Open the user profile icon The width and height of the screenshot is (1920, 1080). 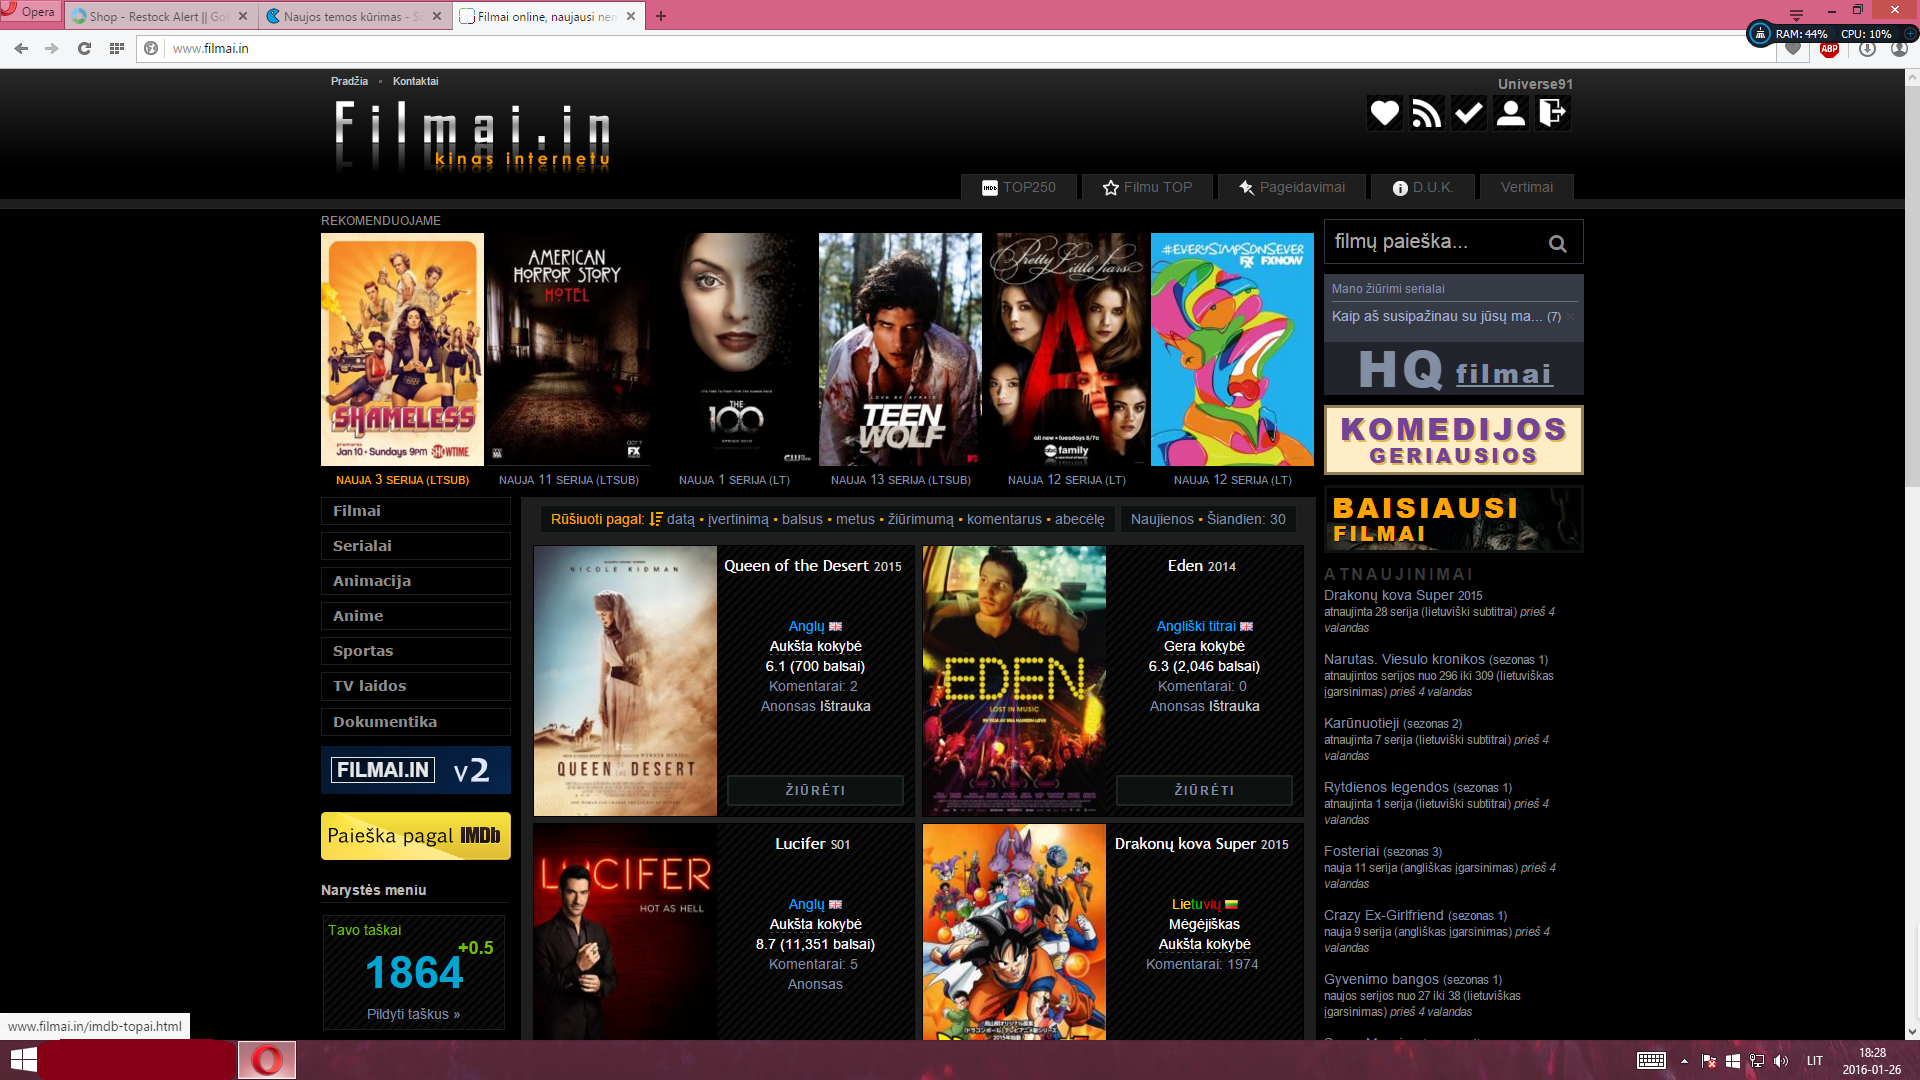tap(1511, 113)
